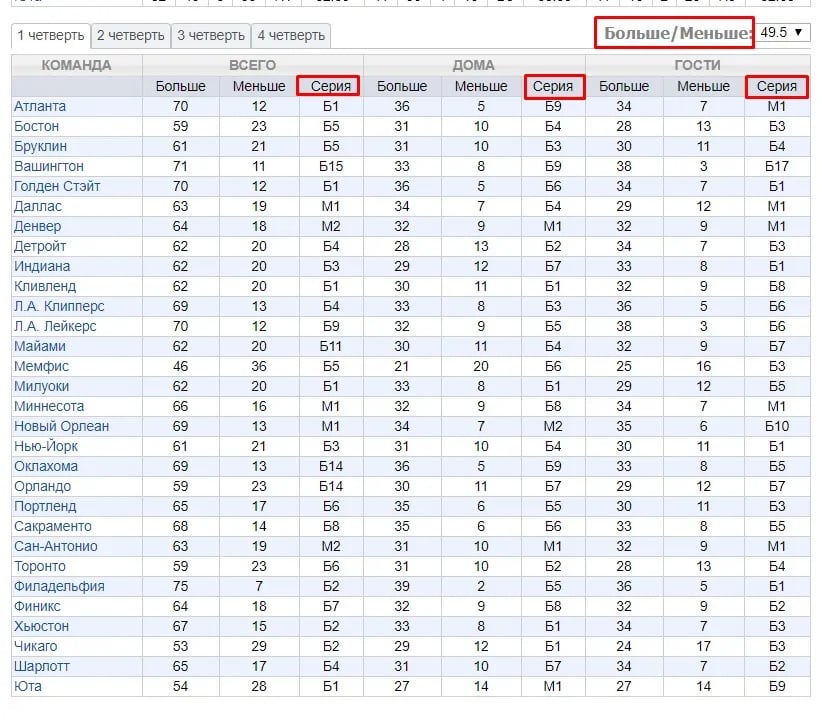Image resolution: width=822 pixels, height=722 pixels.
Task: Open the Бостон team link
Action: tap(36, 126)
